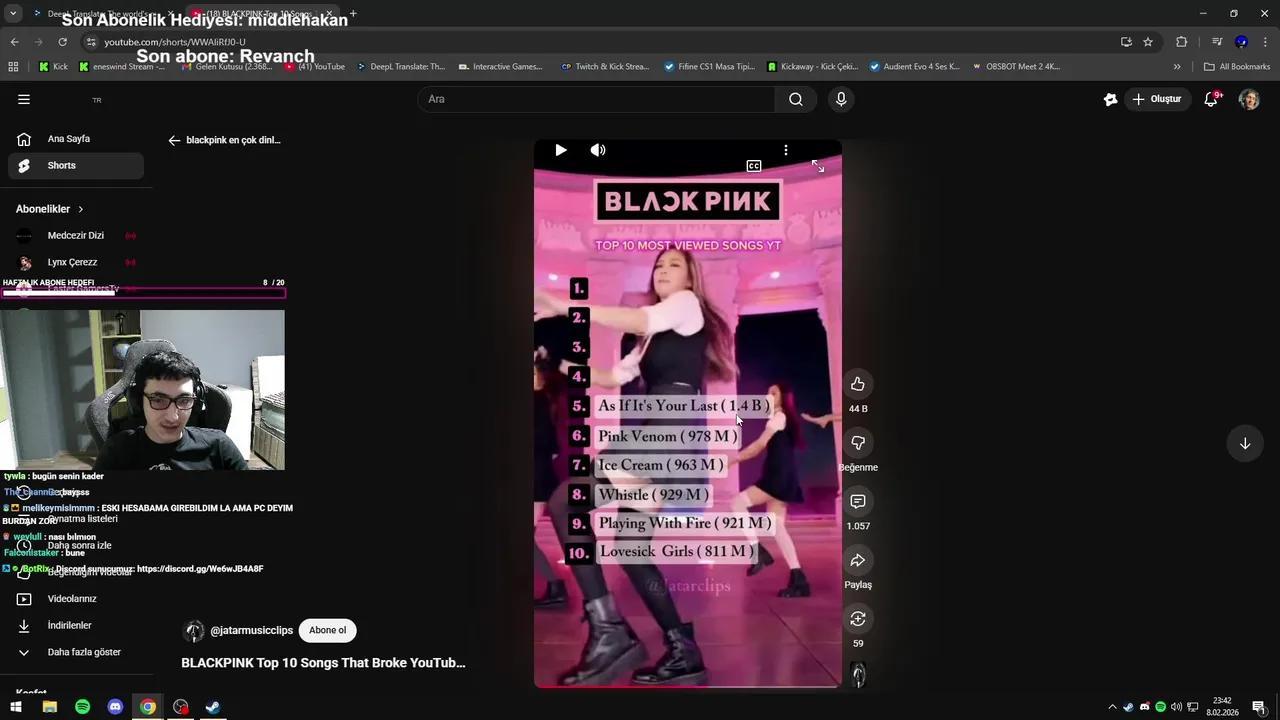Open Steam from the taskbar
The height and width of the screenshot is (720, 1280).
click(213, 707)
